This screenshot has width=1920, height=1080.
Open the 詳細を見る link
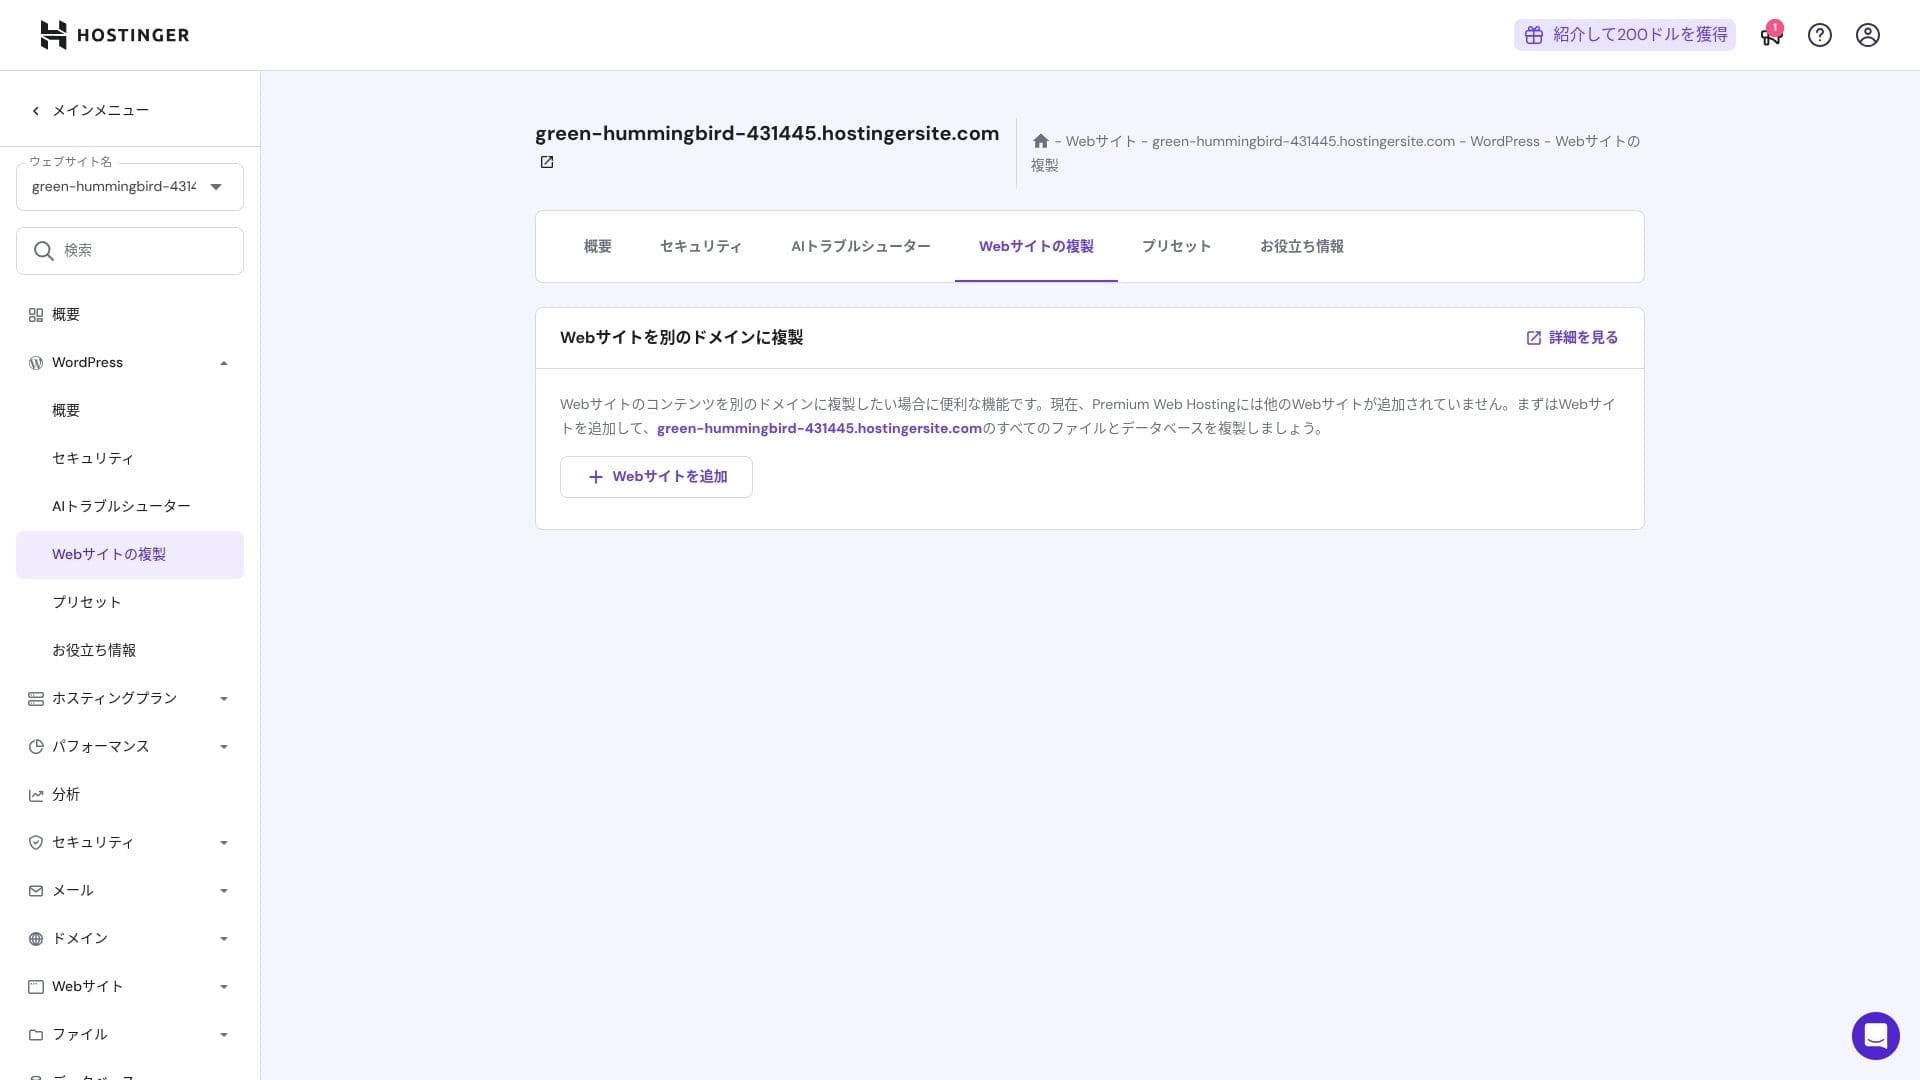tap(1572, 338)
